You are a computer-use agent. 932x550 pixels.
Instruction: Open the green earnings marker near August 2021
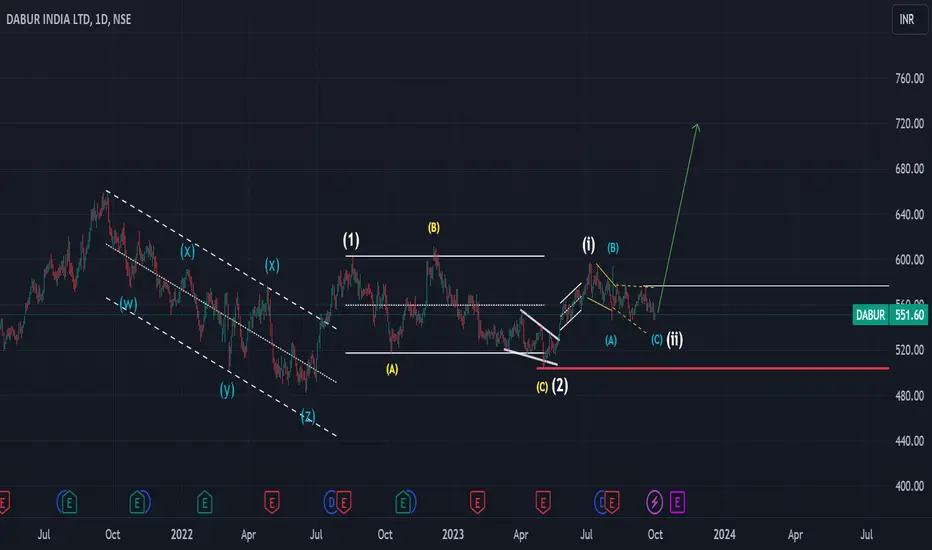tap(69, 502)
